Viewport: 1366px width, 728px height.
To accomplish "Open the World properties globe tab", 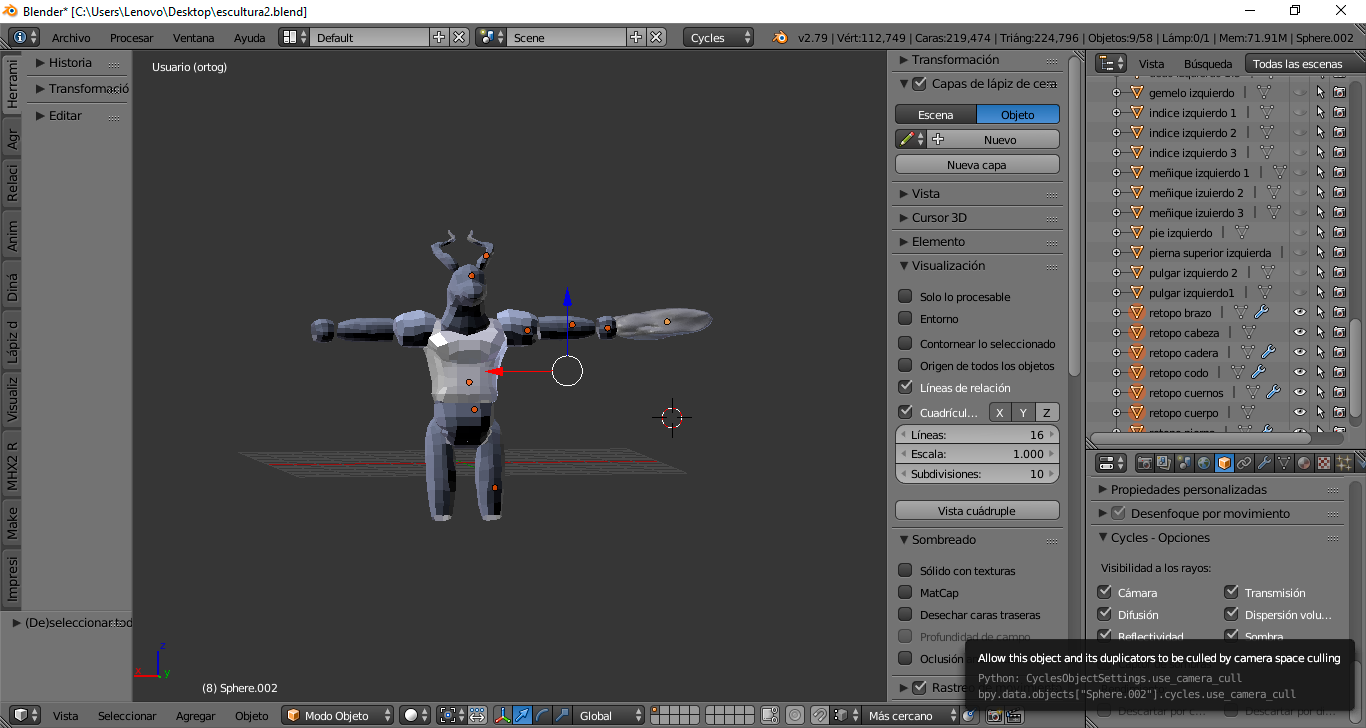I will [1204, 463].
